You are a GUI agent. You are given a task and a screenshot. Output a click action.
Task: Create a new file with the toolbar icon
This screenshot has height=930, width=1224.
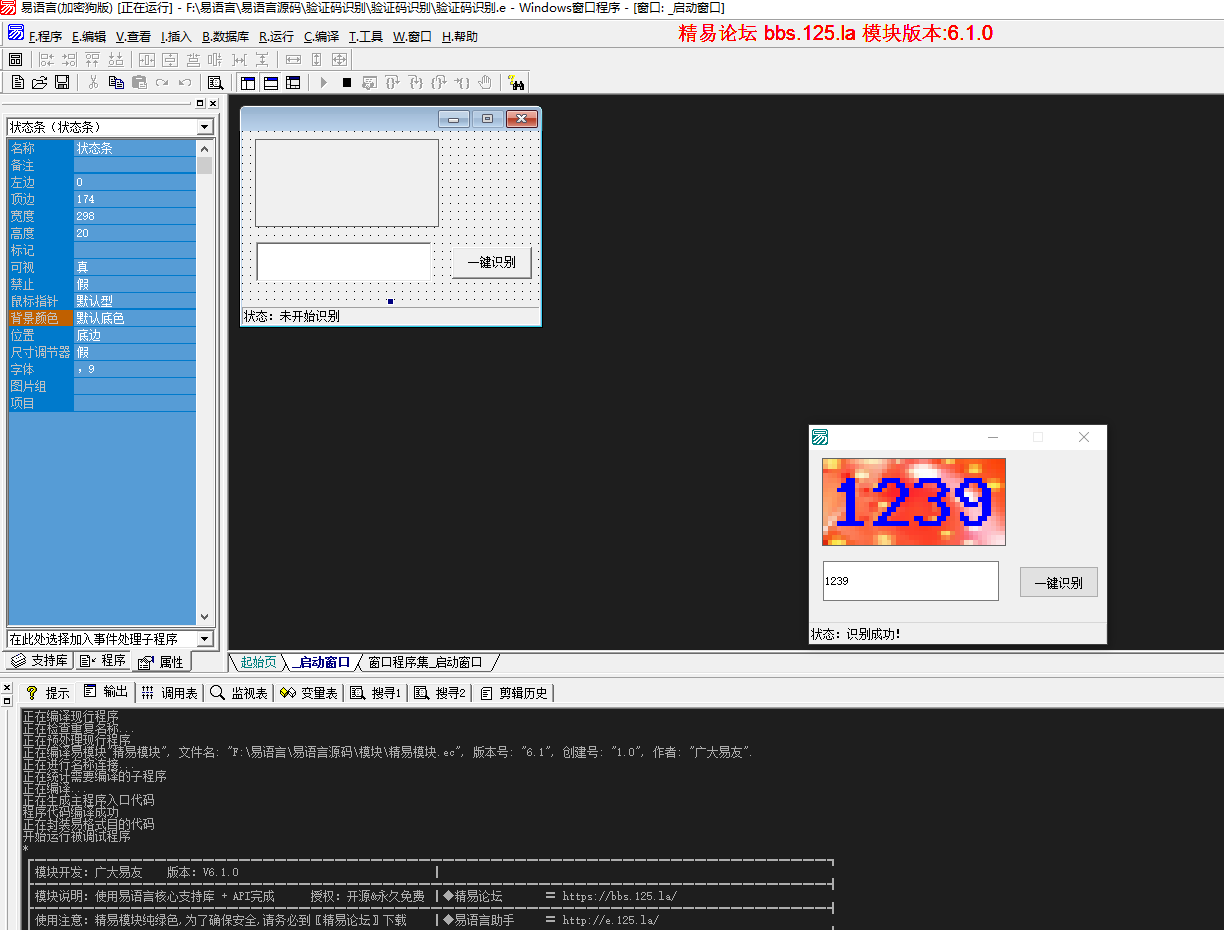(x=18, y=82)
